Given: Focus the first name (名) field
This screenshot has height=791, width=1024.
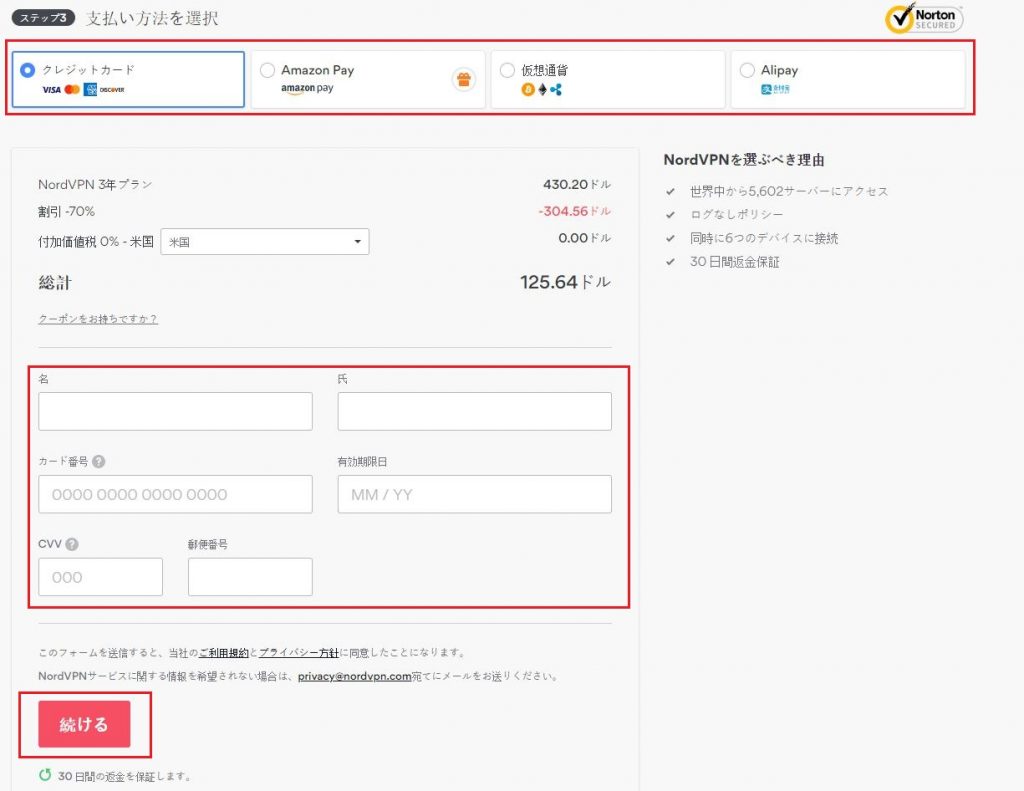Looking at the screenshot, I should (x=175, y=412).
